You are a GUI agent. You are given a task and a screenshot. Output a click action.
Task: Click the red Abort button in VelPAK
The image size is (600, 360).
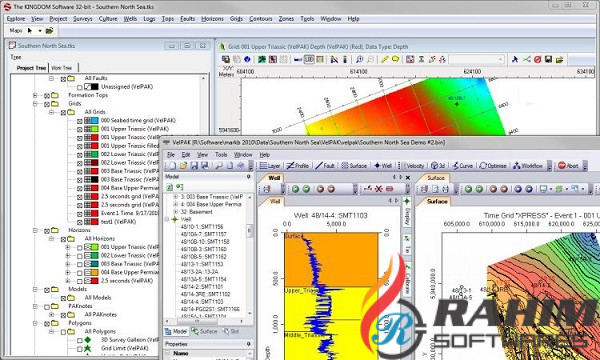(568, 166)
